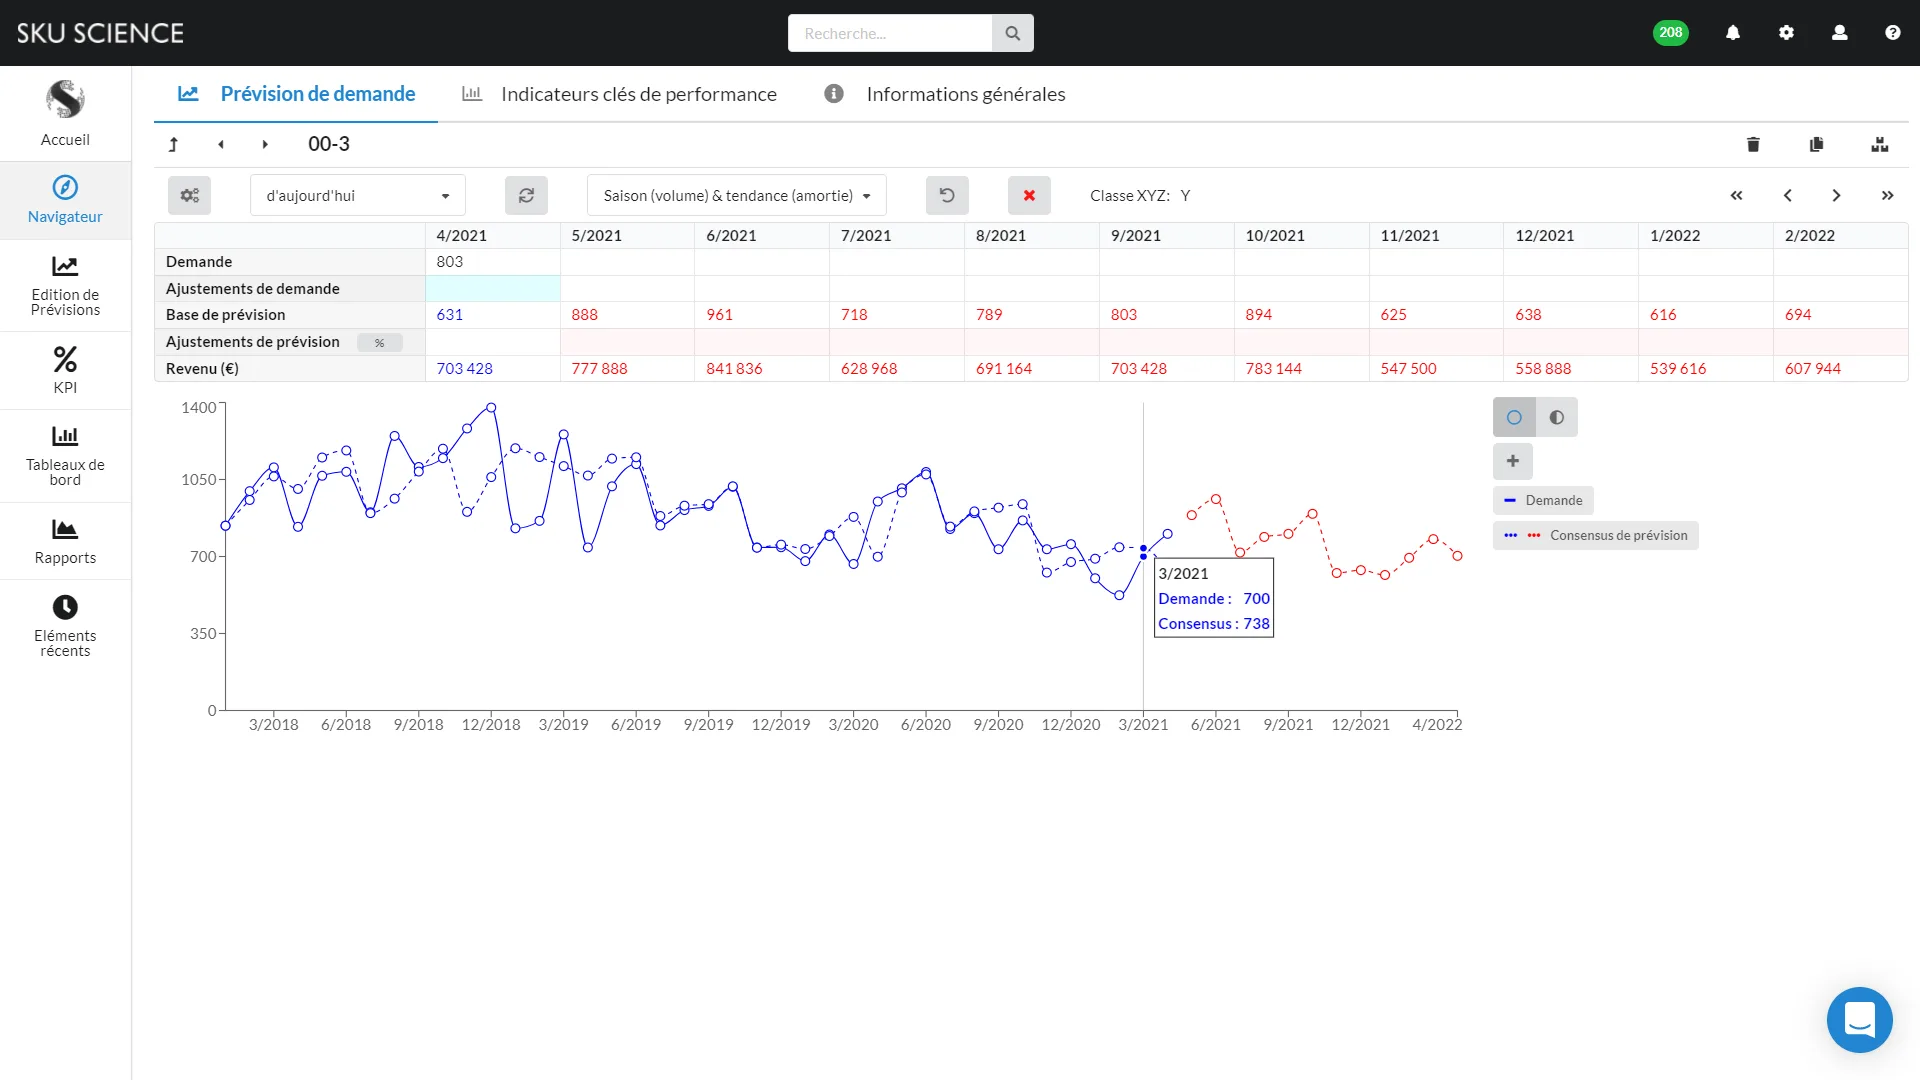Click Revenu value 841 836
The width and height of the screenshot is (1920, 1080).
pos(734,369)
